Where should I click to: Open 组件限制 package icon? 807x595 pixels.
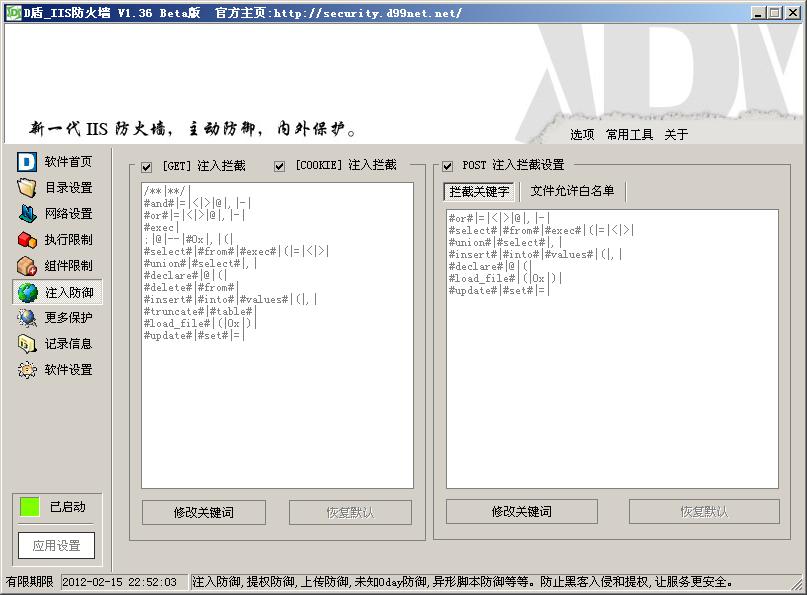pyautogui.click(x=27, y=266)
